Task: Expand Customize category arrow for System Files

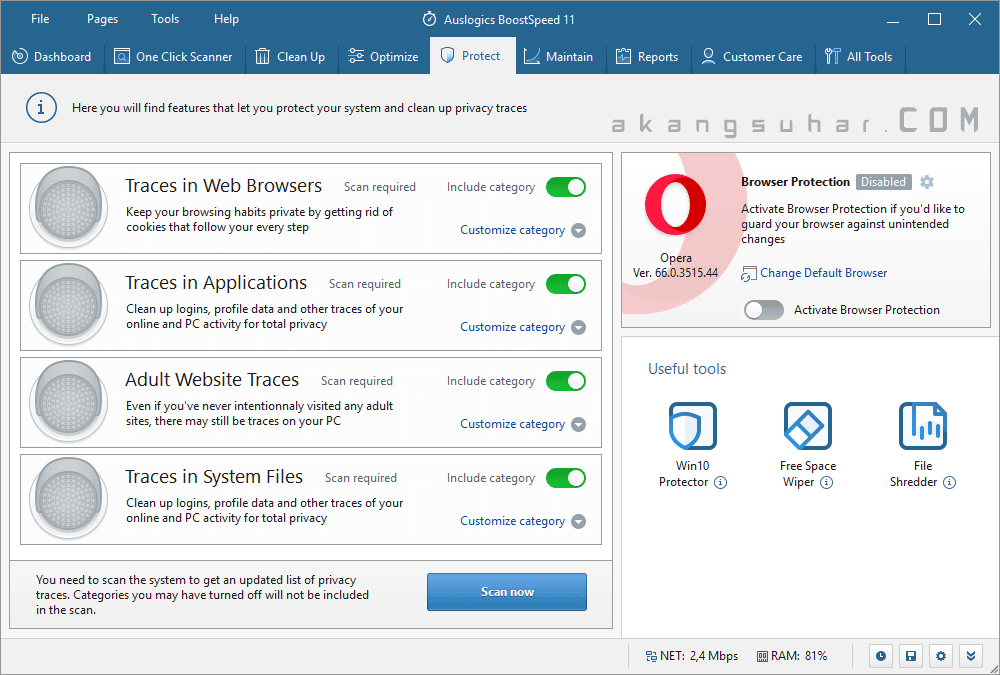Action: (578, 521)
